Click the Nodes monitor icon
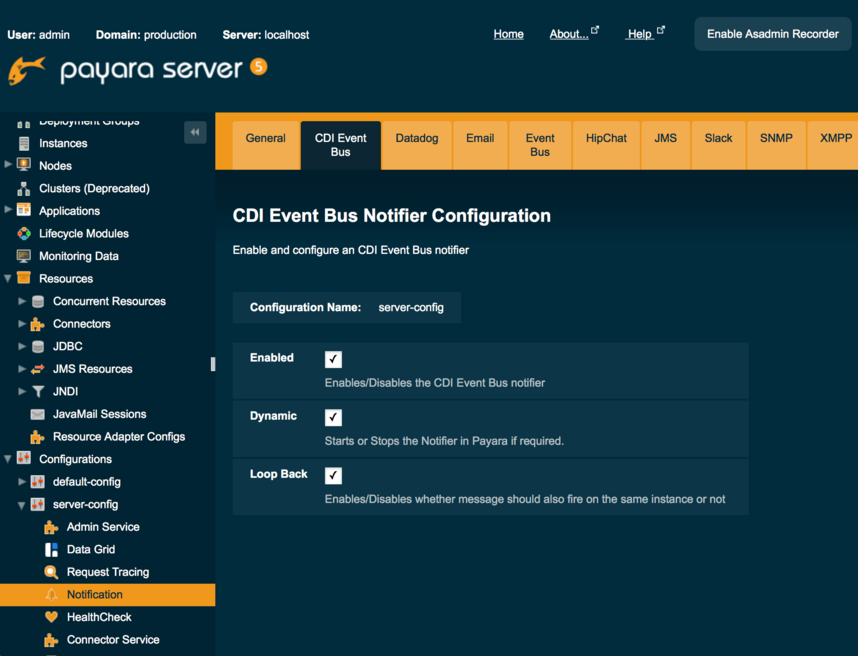 tap(24, 165)
